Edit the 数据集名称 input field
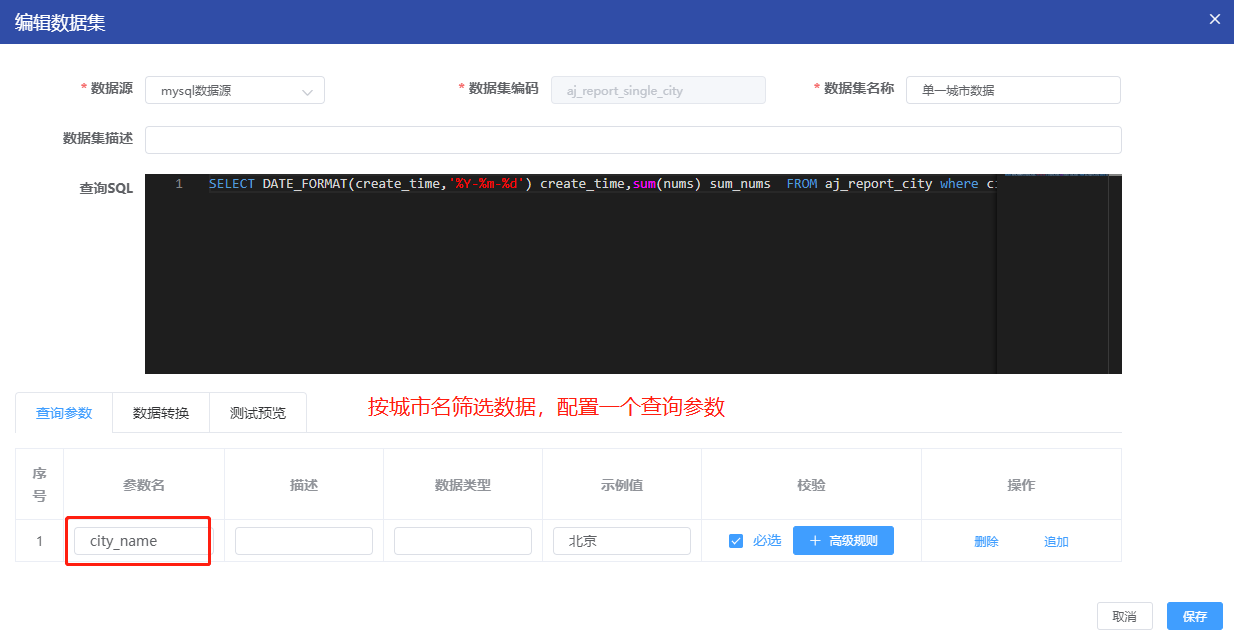This screenshot has width=1234, height=643. coord(1012,90)
